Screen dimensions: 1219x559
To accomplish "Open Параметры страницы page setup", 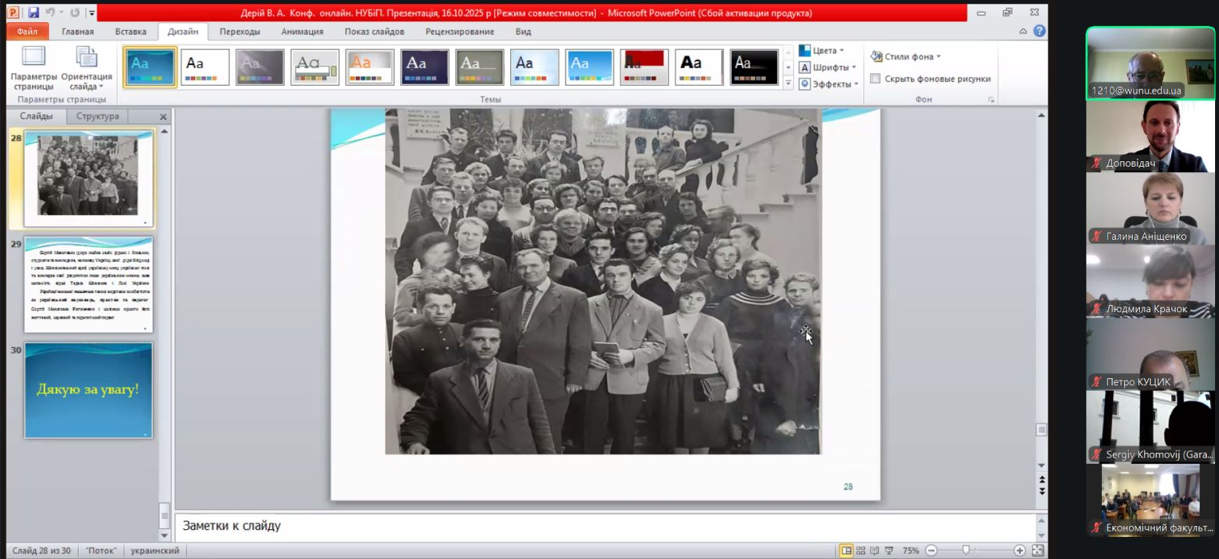I will point(34,67).
